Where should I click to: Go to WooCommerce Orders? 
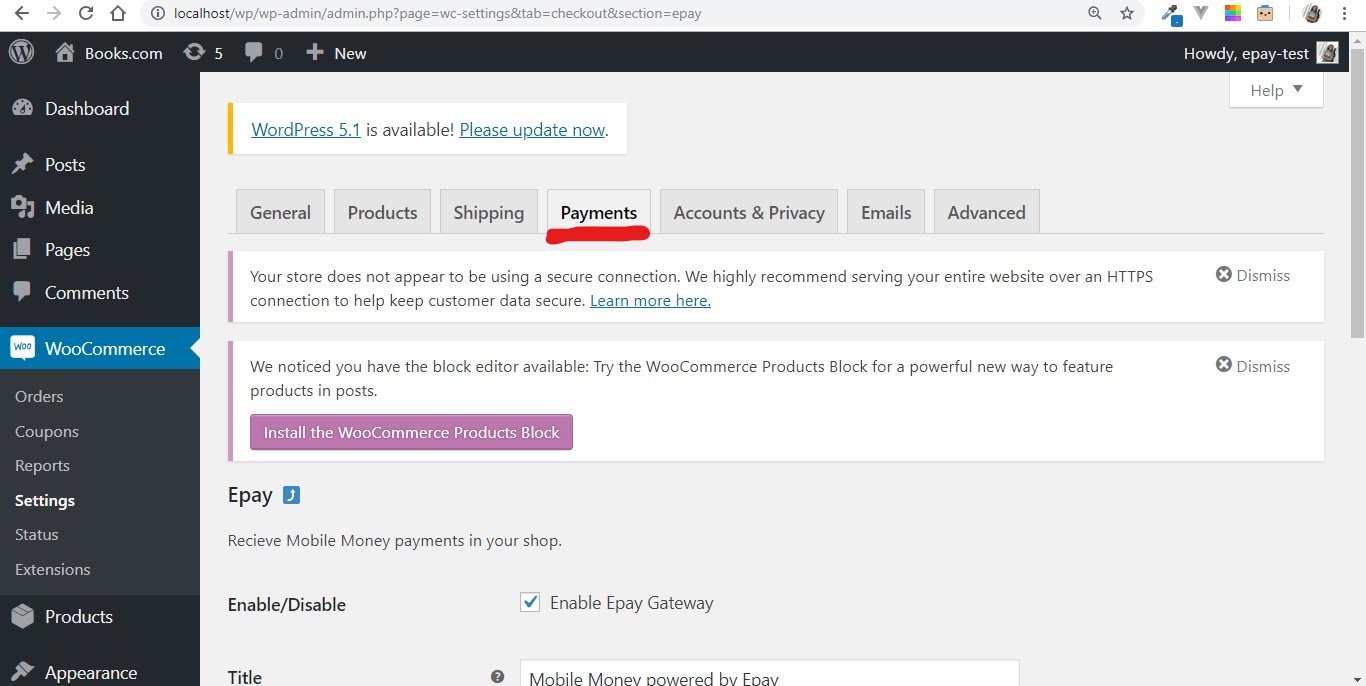pyautogui.click(x=39, y=396)
